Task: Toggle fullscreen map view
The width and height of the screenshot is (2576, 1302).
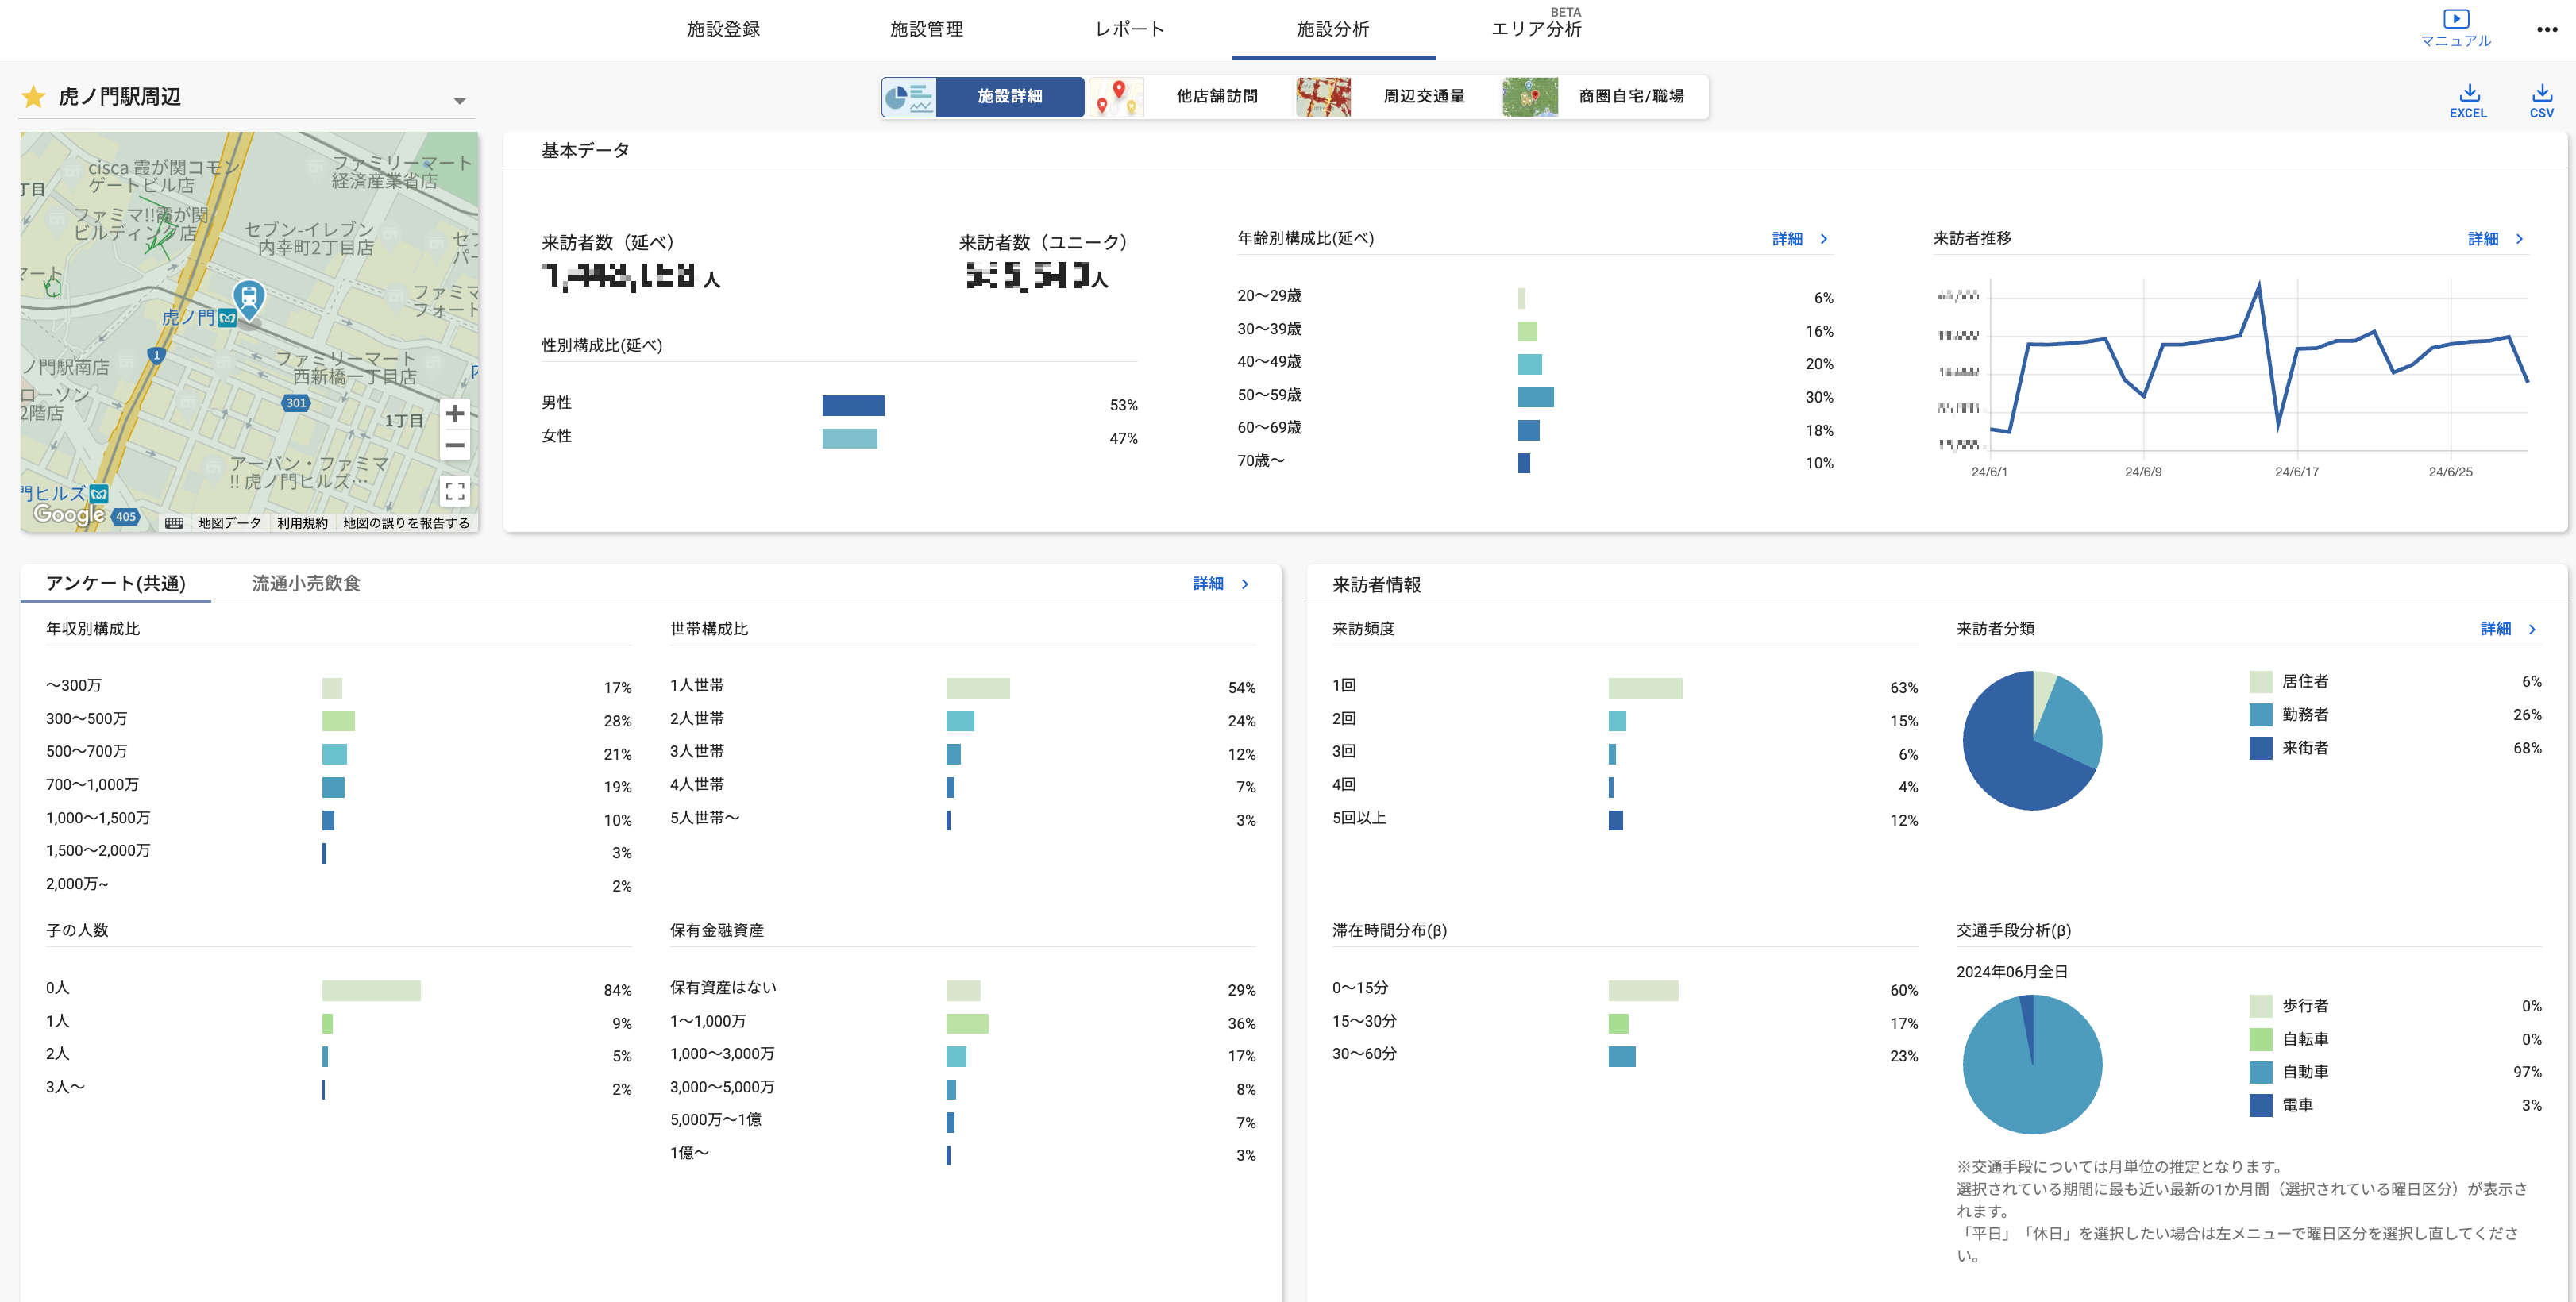Action: (x=455, y=491)
